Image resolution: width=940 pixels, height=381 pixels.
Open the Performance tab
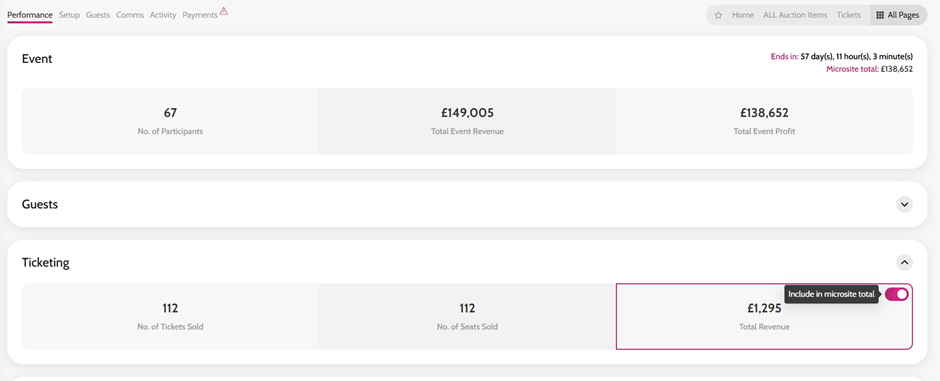30,15
